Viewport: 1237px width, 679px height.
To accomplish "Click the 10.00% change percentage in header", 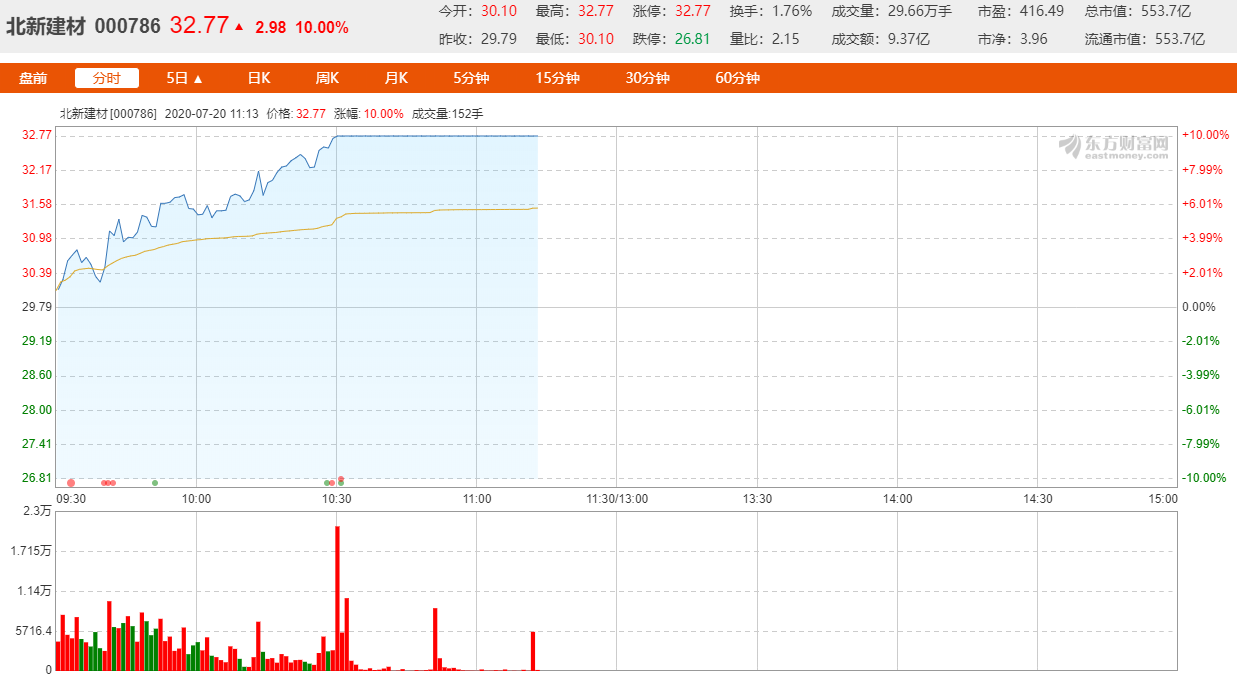I will coord(324,27).
